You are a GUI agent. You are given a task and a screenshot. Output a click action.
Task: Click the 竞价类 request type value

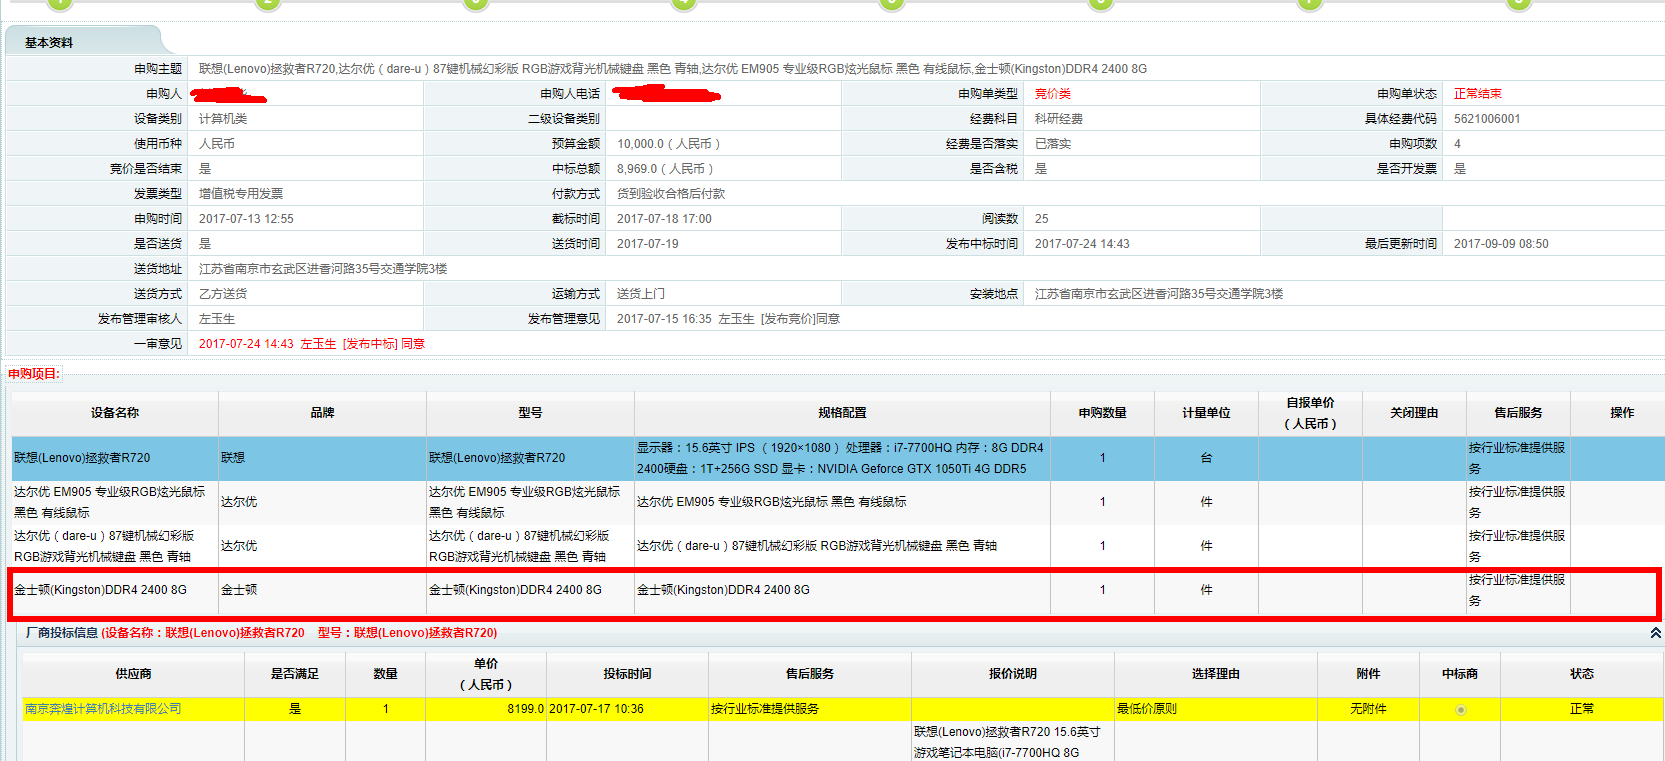(1053, 94)
